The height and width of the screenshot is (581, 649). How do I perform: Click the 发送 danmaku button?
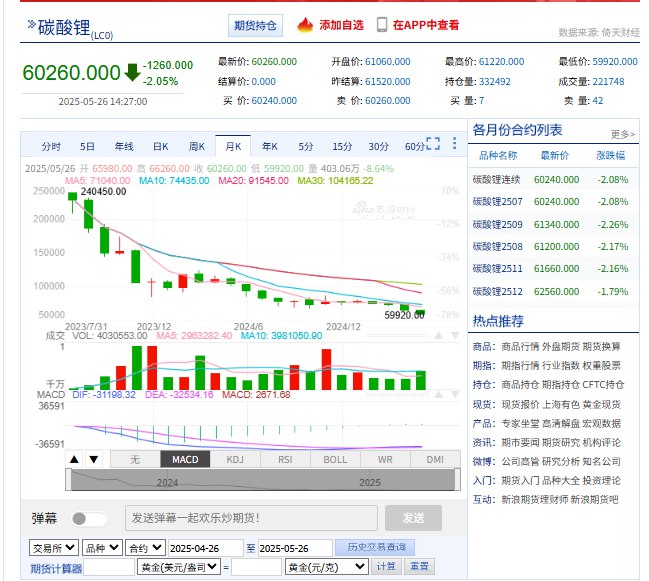tap(413, 518)
